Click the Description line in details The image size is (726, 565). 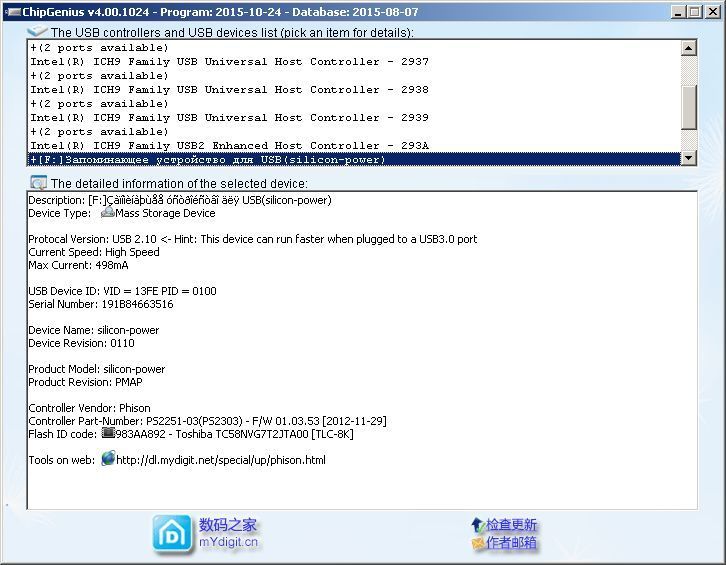[x=180, y=200]
